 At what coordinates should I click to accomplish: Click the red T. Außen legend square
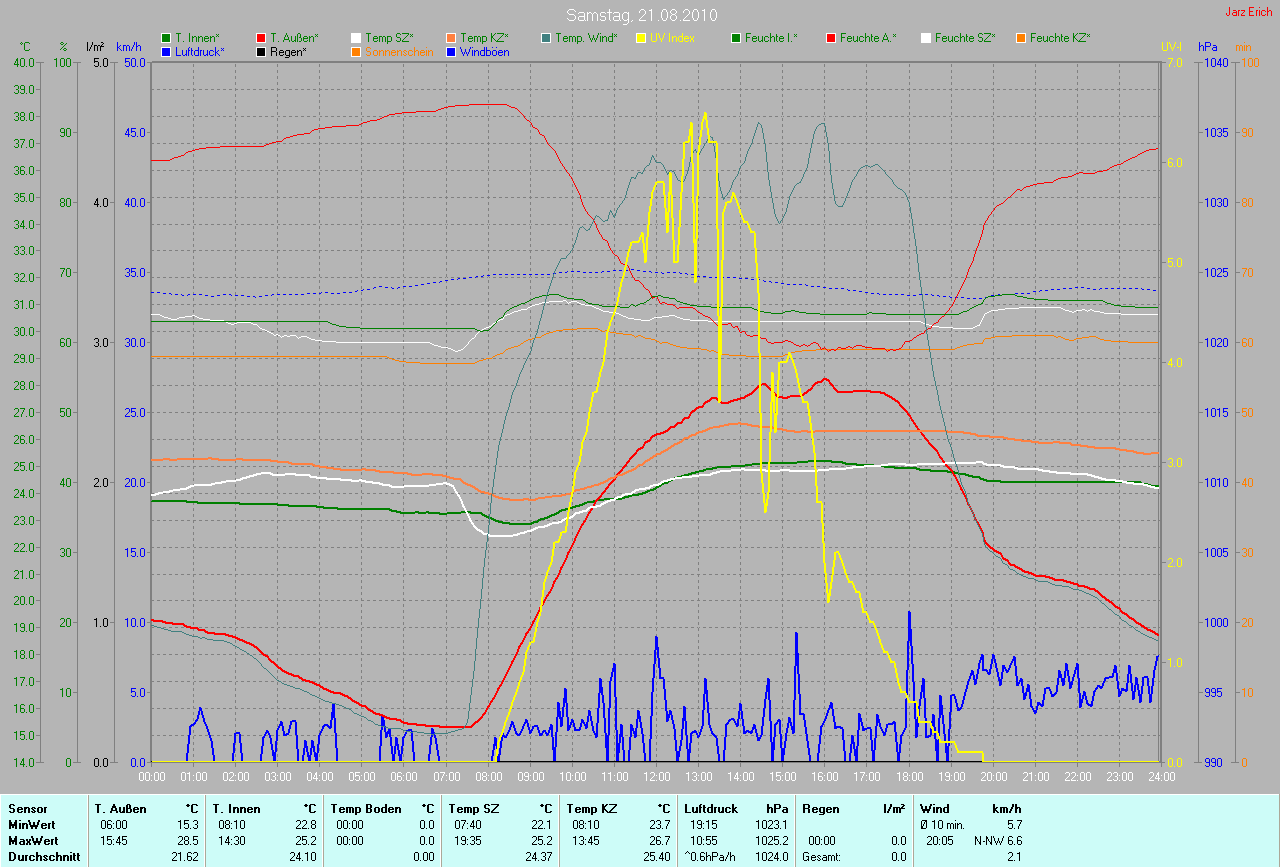pyautogui.click(x=262, y=38)
